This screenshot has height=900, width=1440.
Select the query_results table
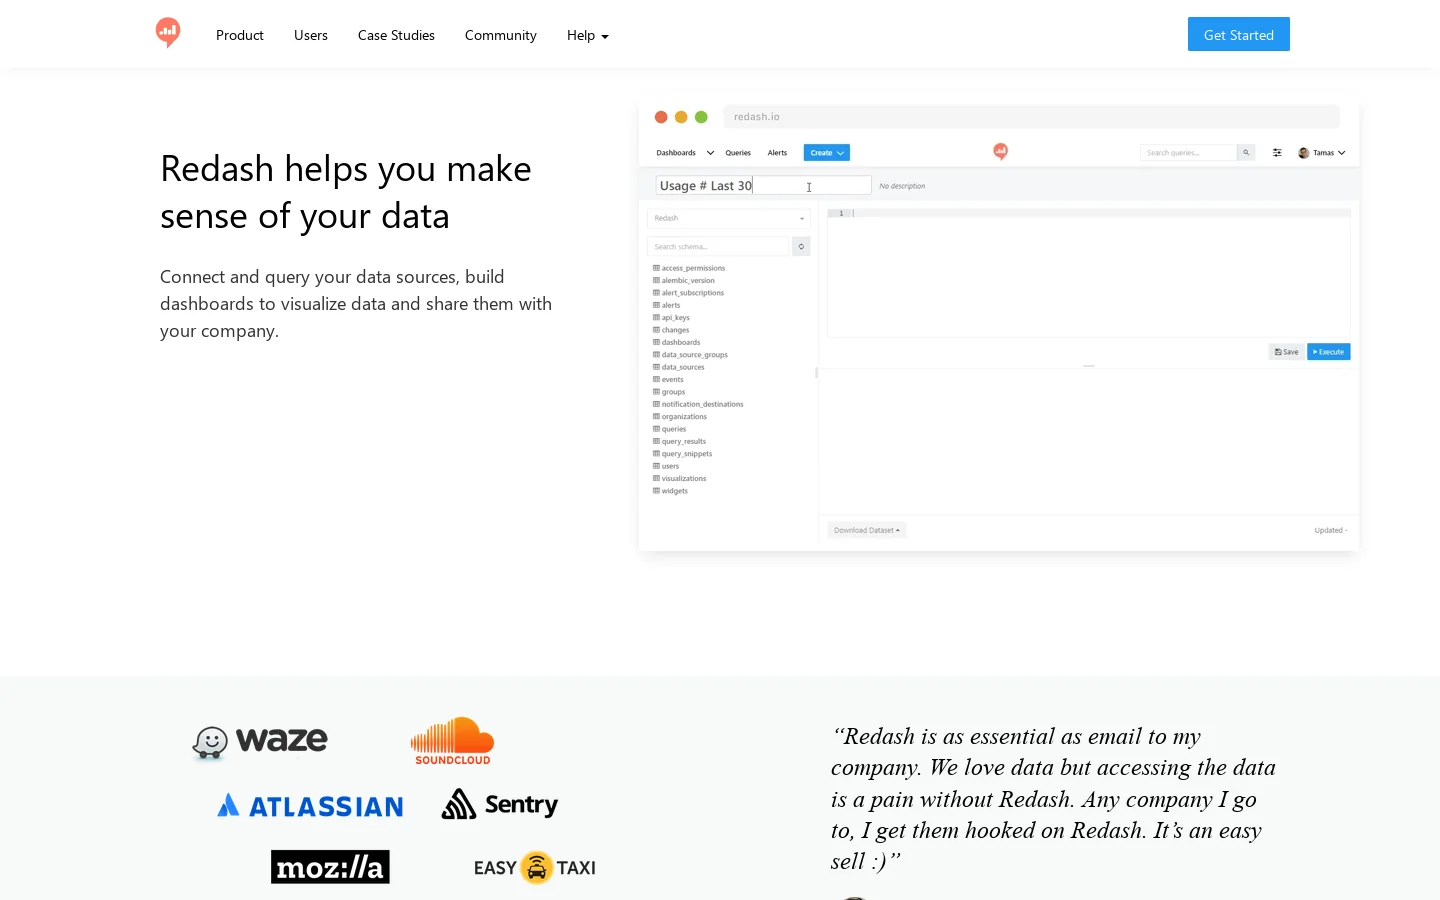[x=680, y=441]
